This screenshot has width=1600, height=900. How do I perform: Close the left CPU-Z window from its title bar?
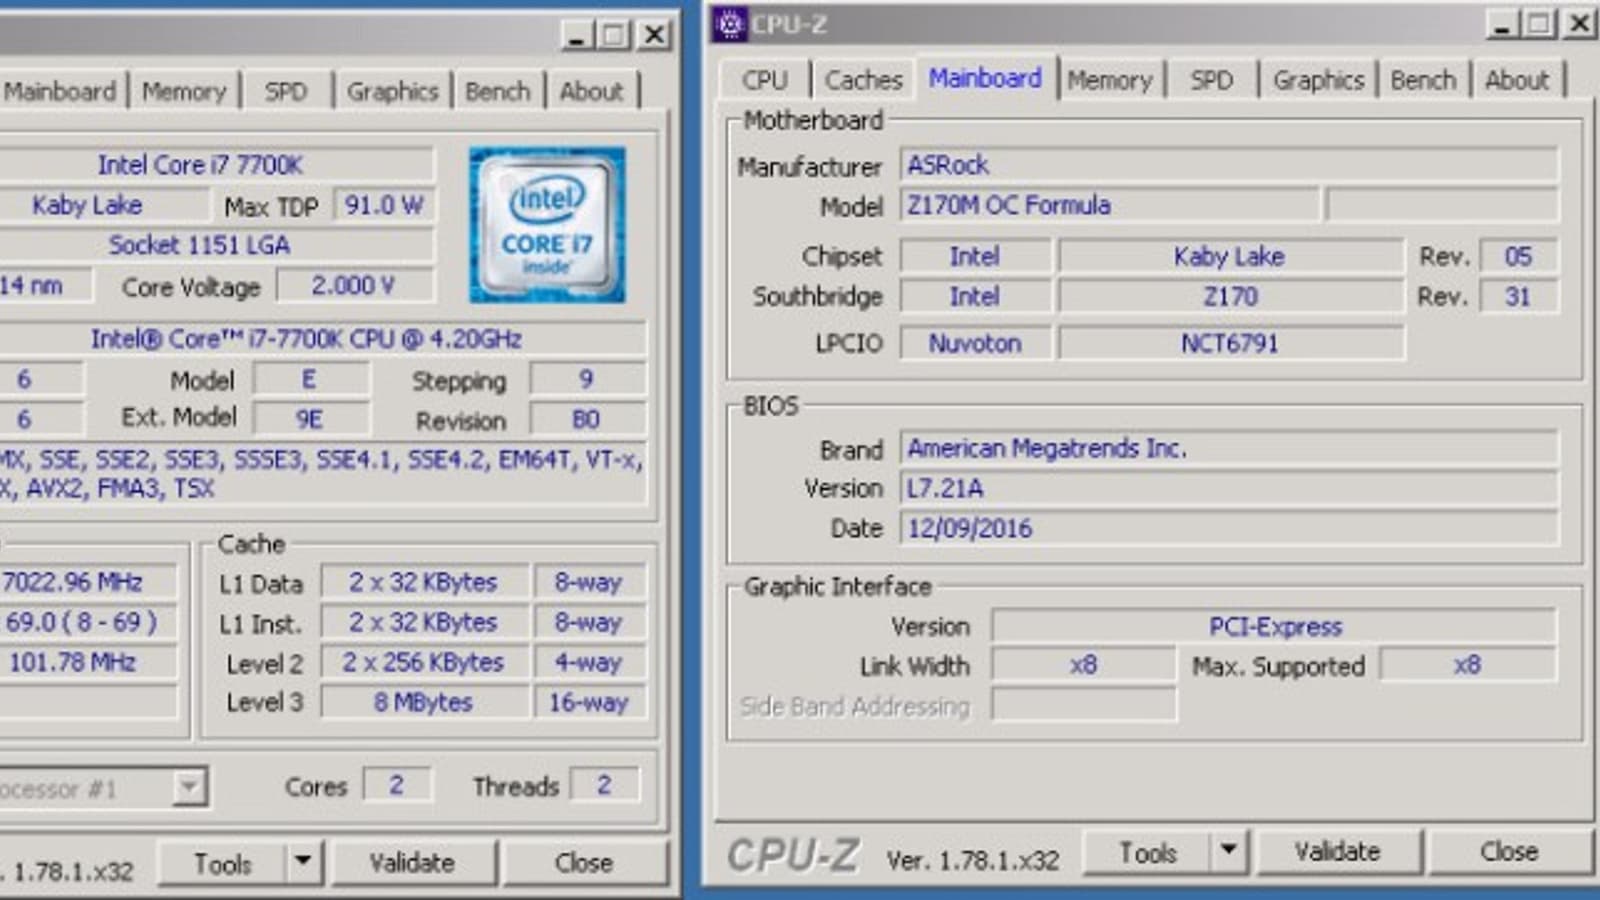pyautogui.click(x=654, y=35)
